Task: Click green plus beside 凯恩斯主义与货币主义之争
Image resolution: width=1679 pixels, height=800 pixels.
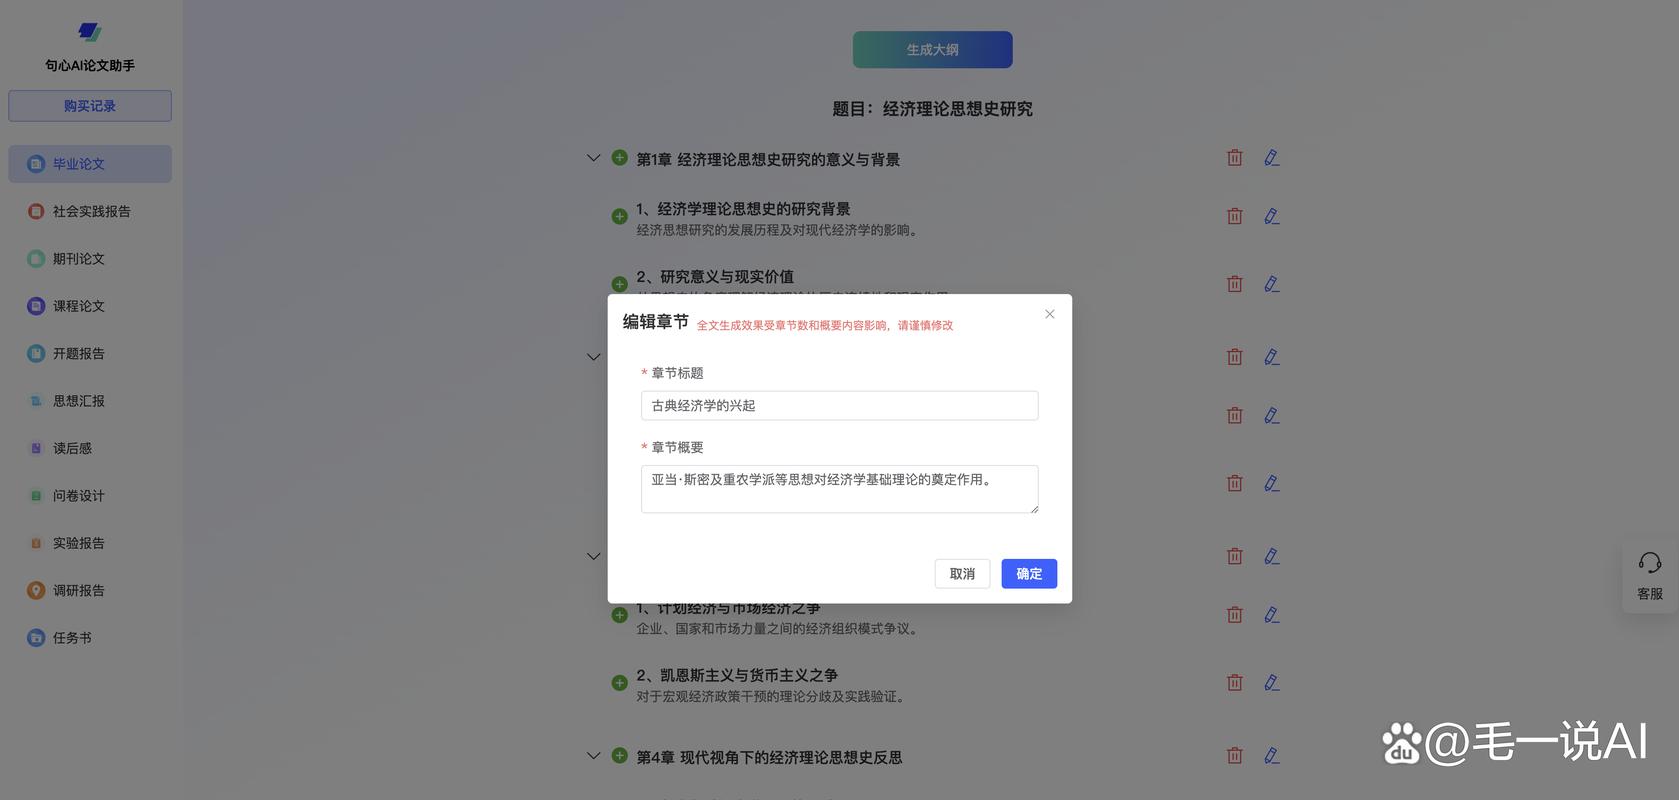Action: (619, 683)
